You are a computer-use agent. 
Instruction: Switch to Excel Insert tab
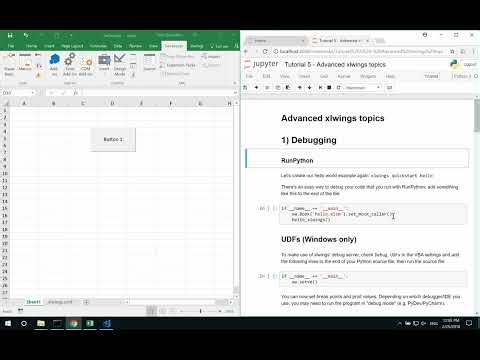[49, 46]
